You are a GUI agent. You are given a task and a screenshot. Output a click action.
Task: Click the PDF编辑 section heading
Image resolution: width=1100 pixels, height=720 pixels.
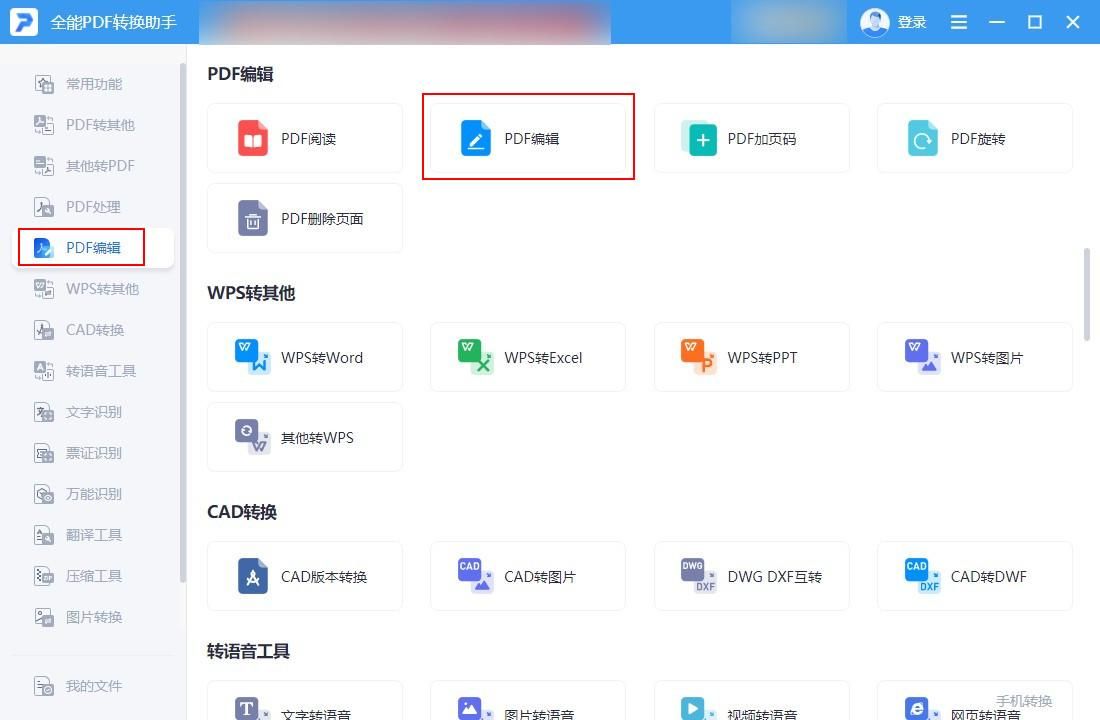coord(240,74)
